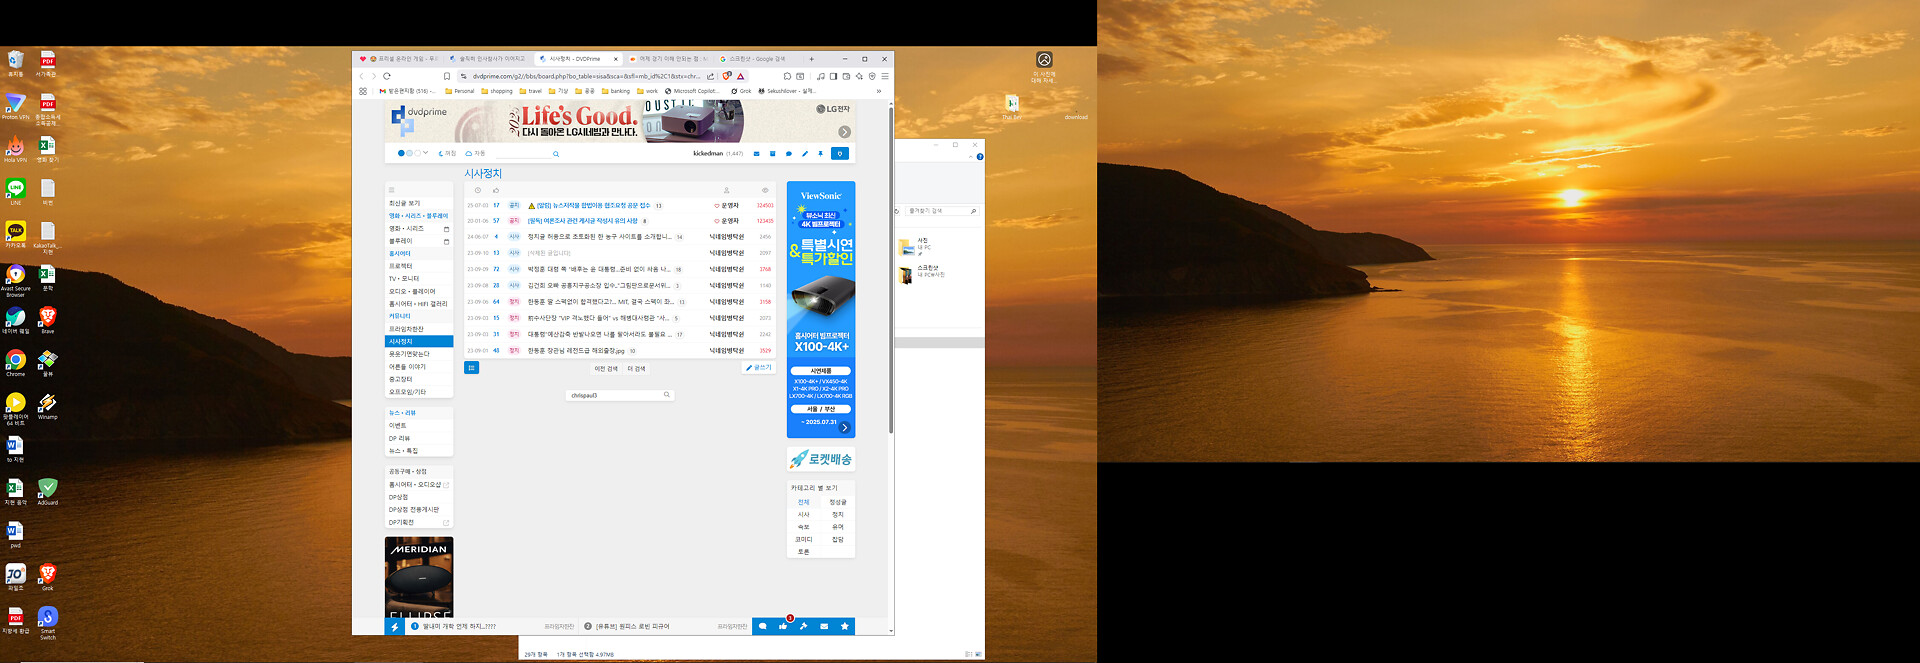Click the magnifier icon in chrispaul3 search box
The image size is (1920, 663).
point(667,395)
